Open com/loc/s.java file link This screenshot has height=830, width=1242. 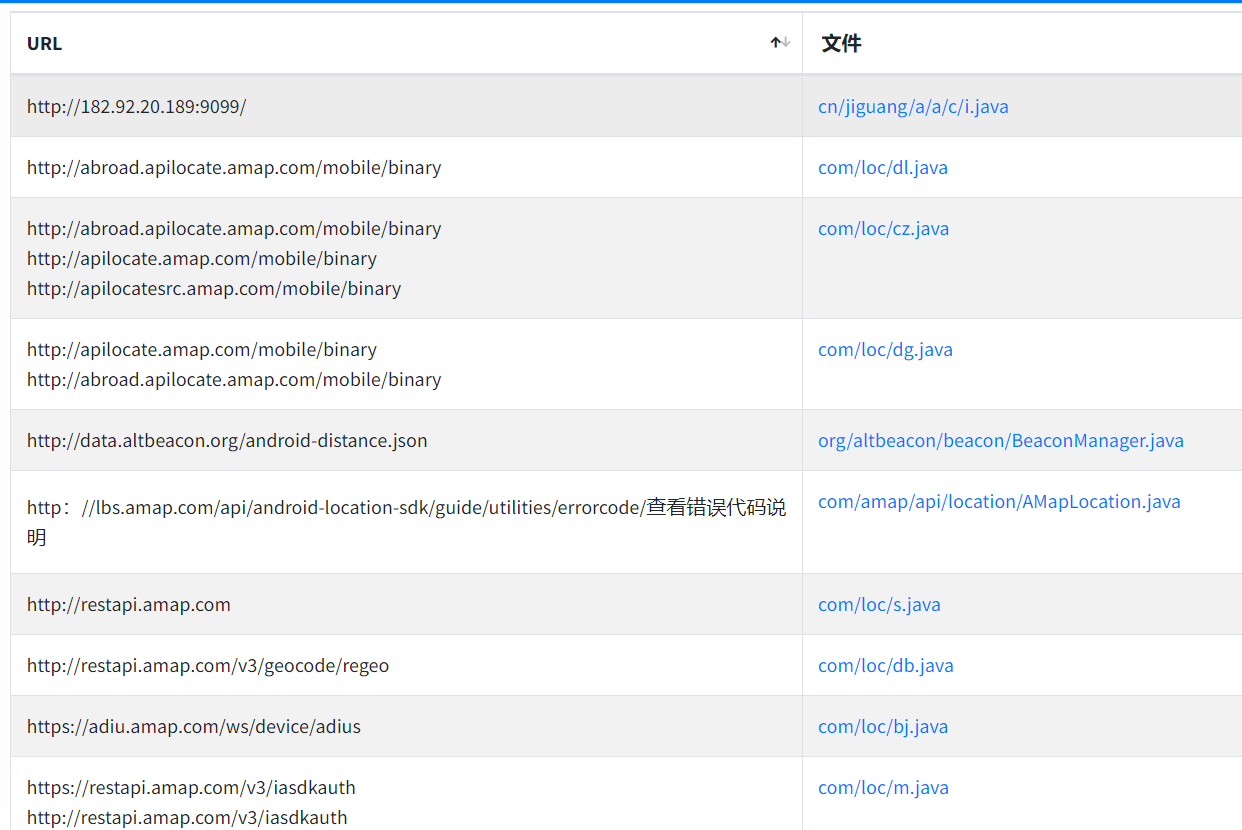tap(879, 604)
